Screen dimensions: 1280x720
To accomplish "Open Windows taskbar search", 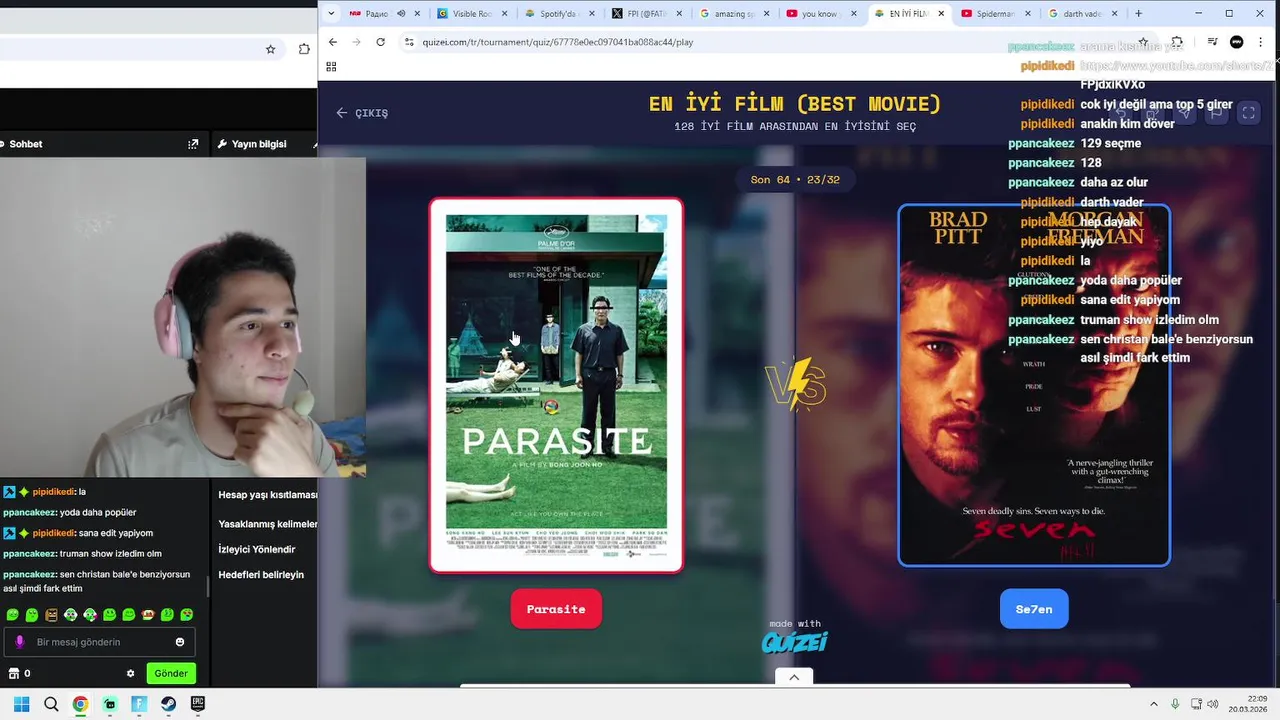I will coord(51,704).
